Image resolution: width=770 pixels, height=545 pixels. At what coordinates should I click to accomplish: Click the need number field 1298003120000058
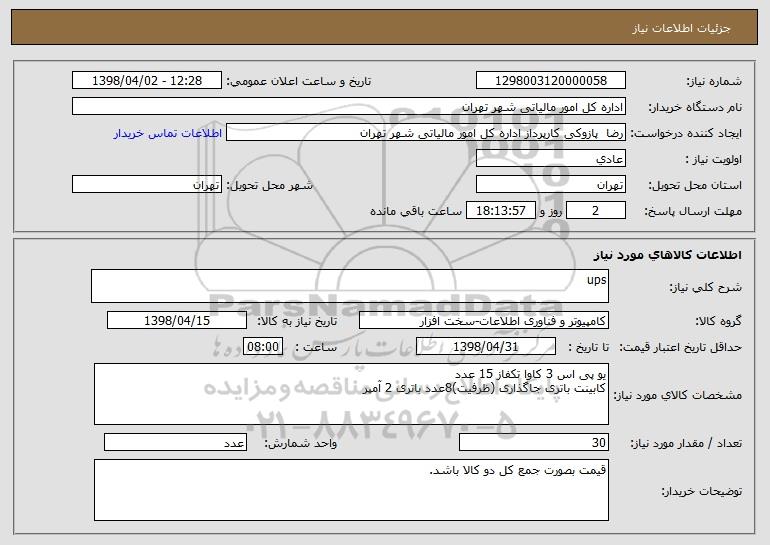click(550, 80)
